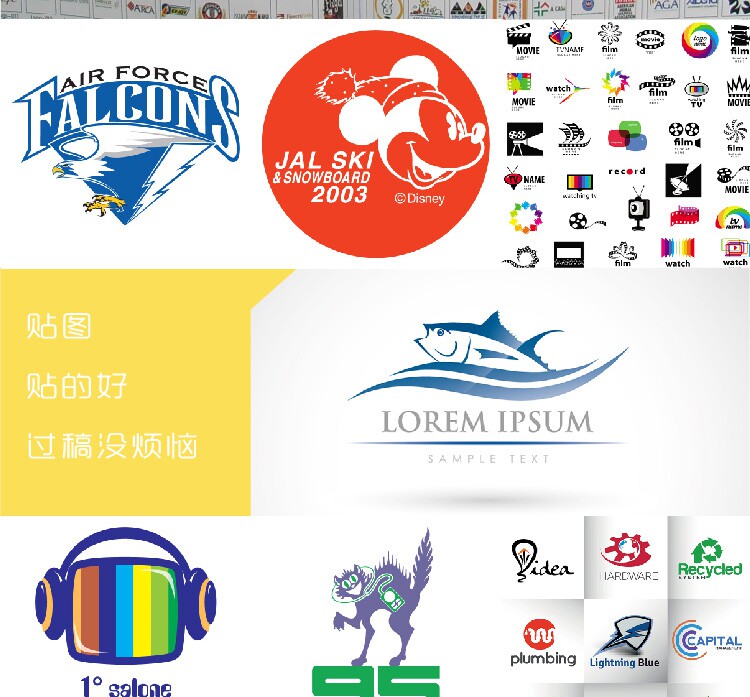This screenshot has width=750, height=697.
Task: Click the black TV on a stand logo
Action: (x=638, y=209)
